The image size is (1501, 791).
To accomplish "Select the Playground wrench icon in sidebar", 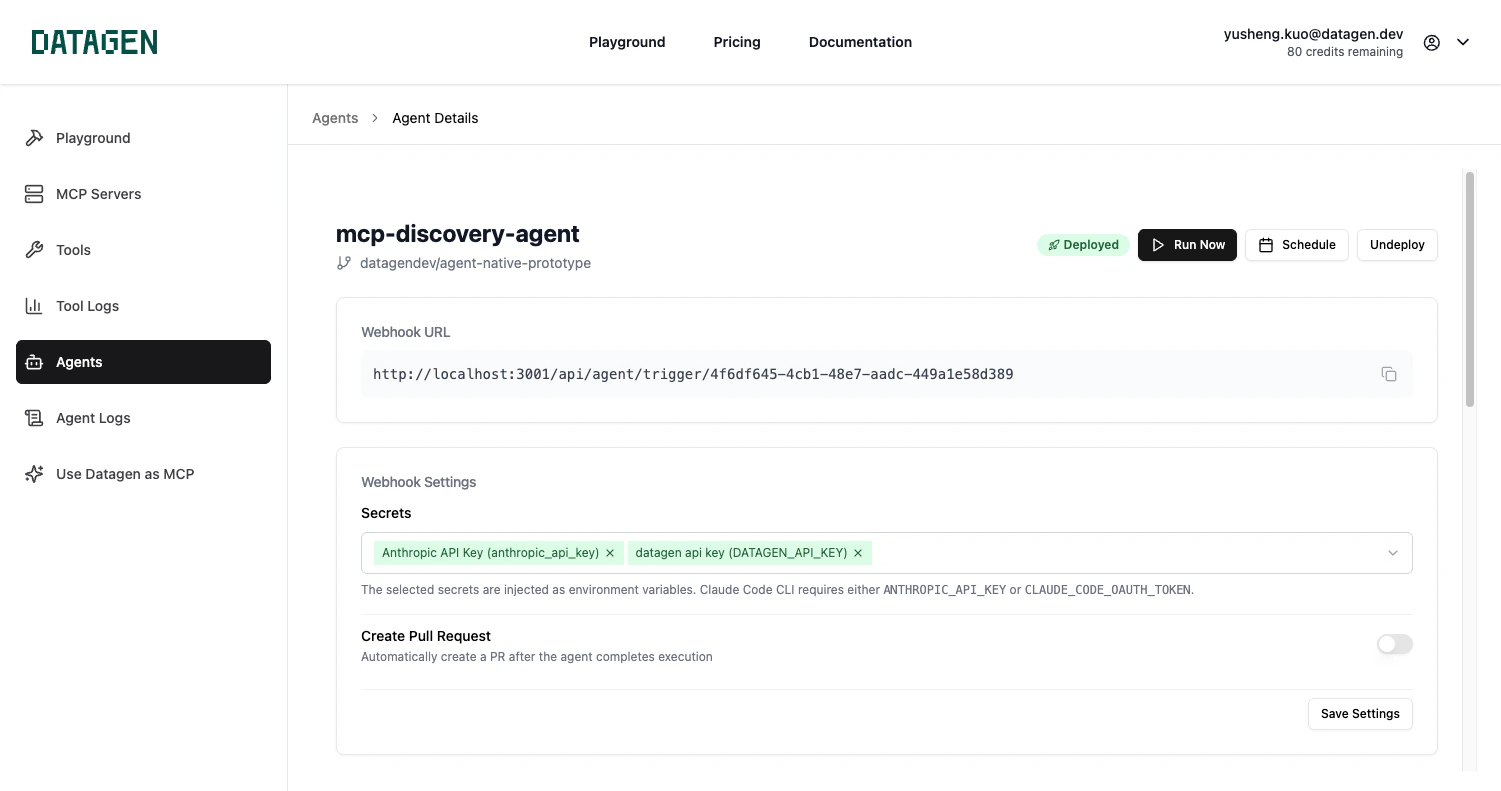I will coord(33,137).
